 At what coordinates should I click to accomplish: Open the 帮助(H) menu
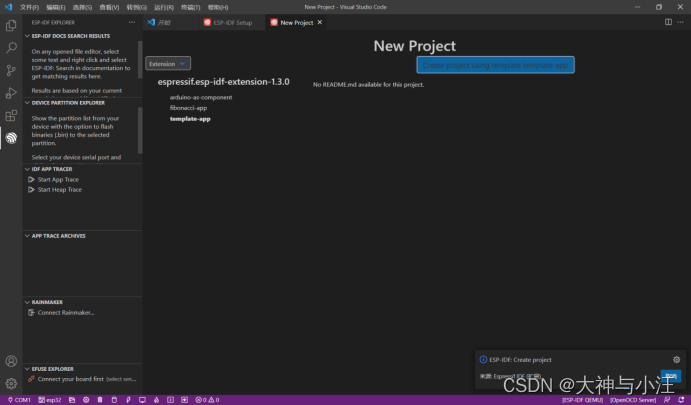point(218,7)
